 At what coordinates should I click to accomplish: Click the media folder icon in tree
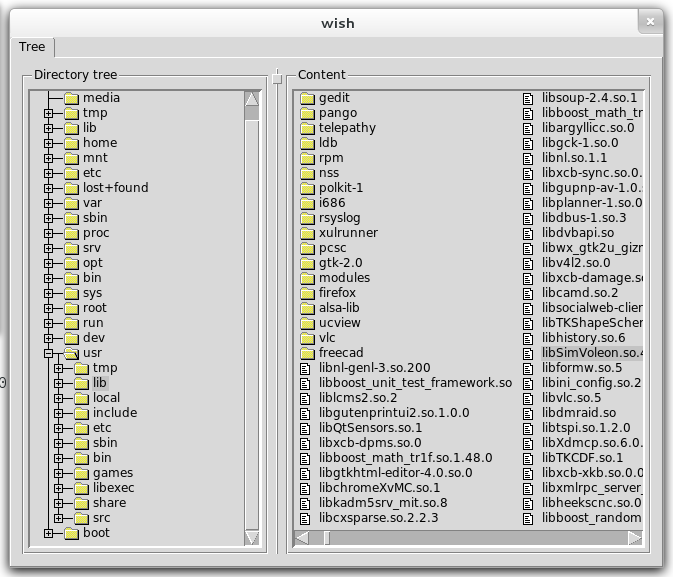tap(72, 98)
